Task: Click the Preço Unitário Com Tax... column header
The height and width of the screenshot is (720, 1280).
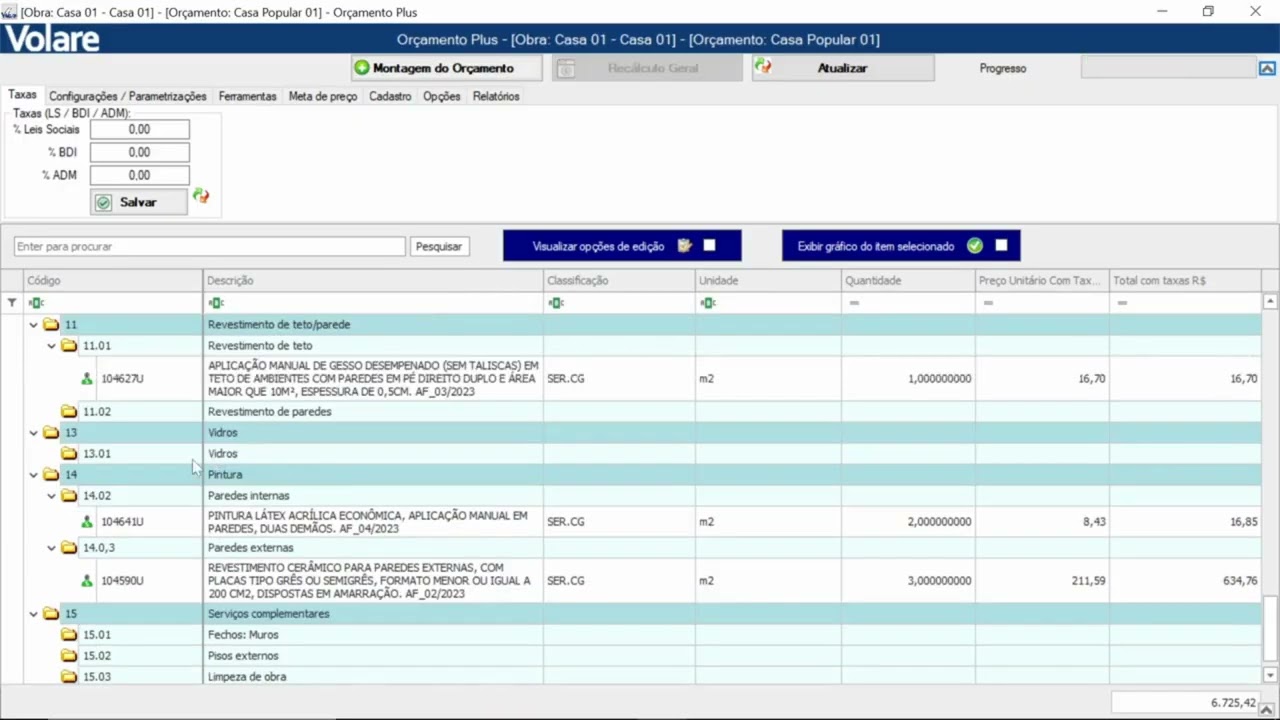Action: [x=1042, y=280]
